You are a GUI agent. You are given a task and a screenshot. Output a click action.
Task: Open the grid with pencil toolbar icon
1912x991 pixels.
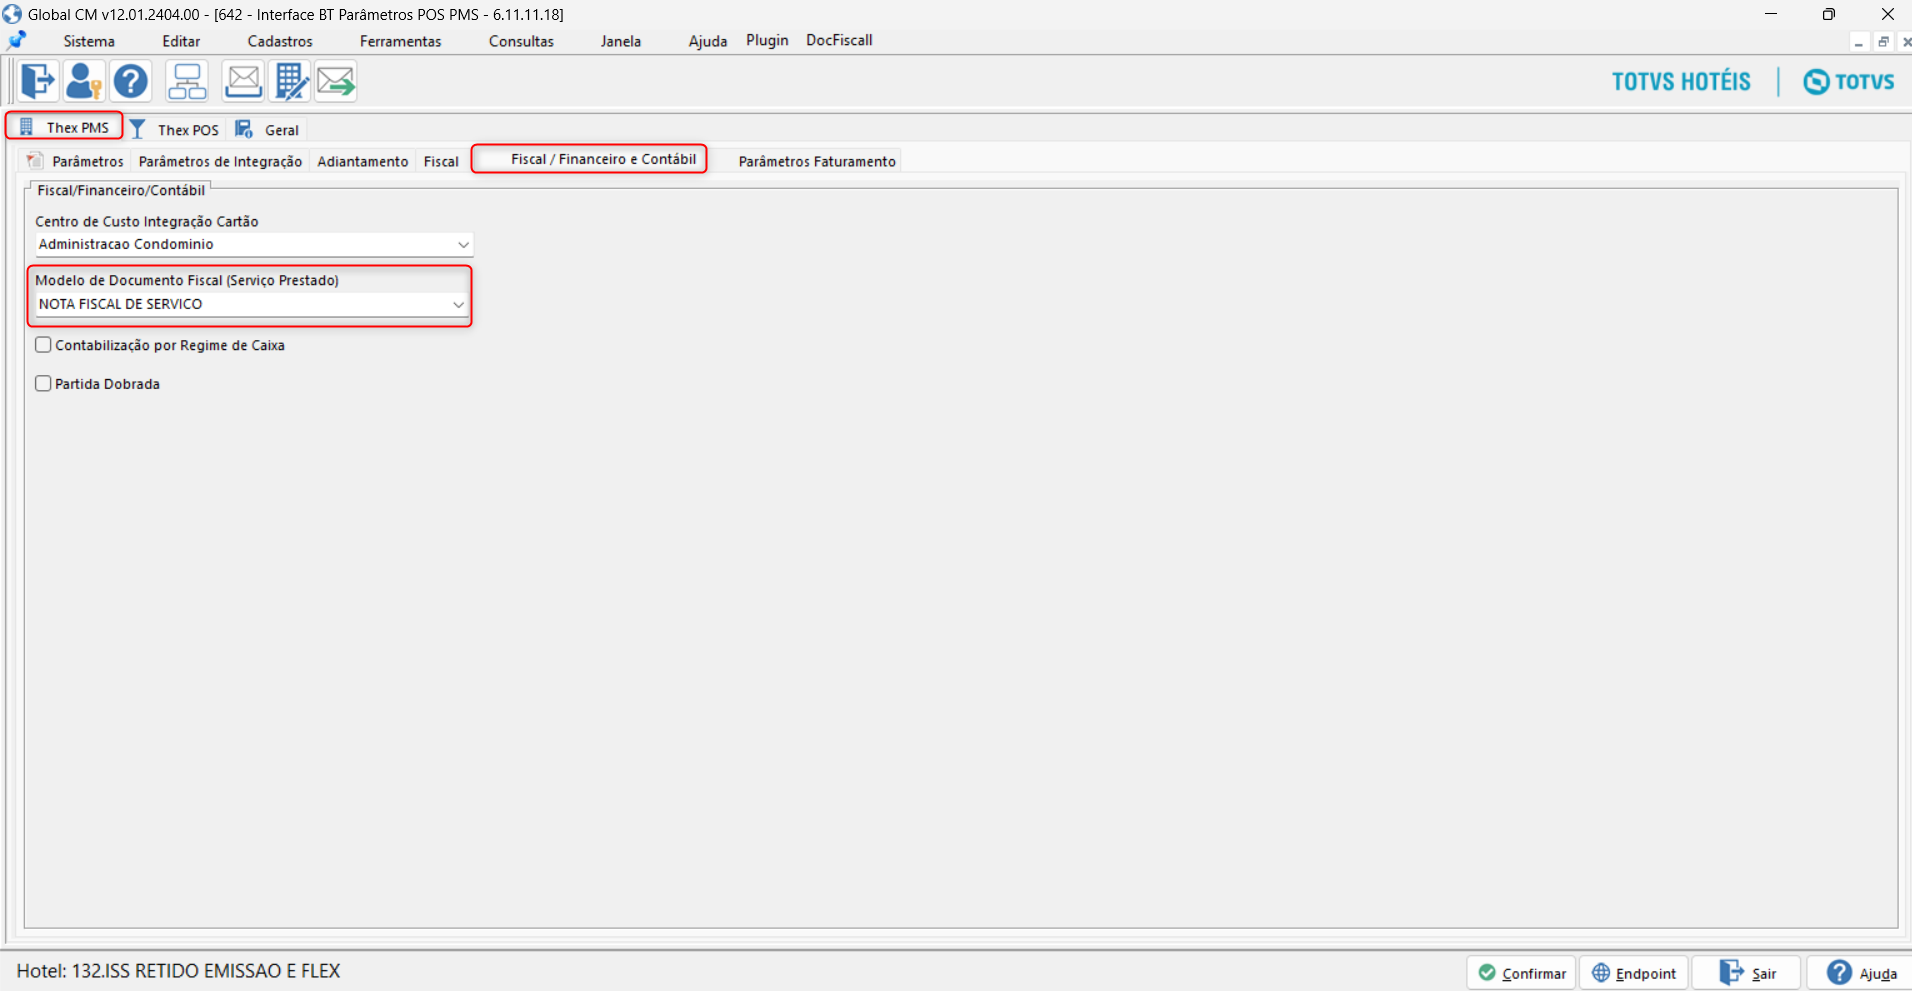(290, 81)
